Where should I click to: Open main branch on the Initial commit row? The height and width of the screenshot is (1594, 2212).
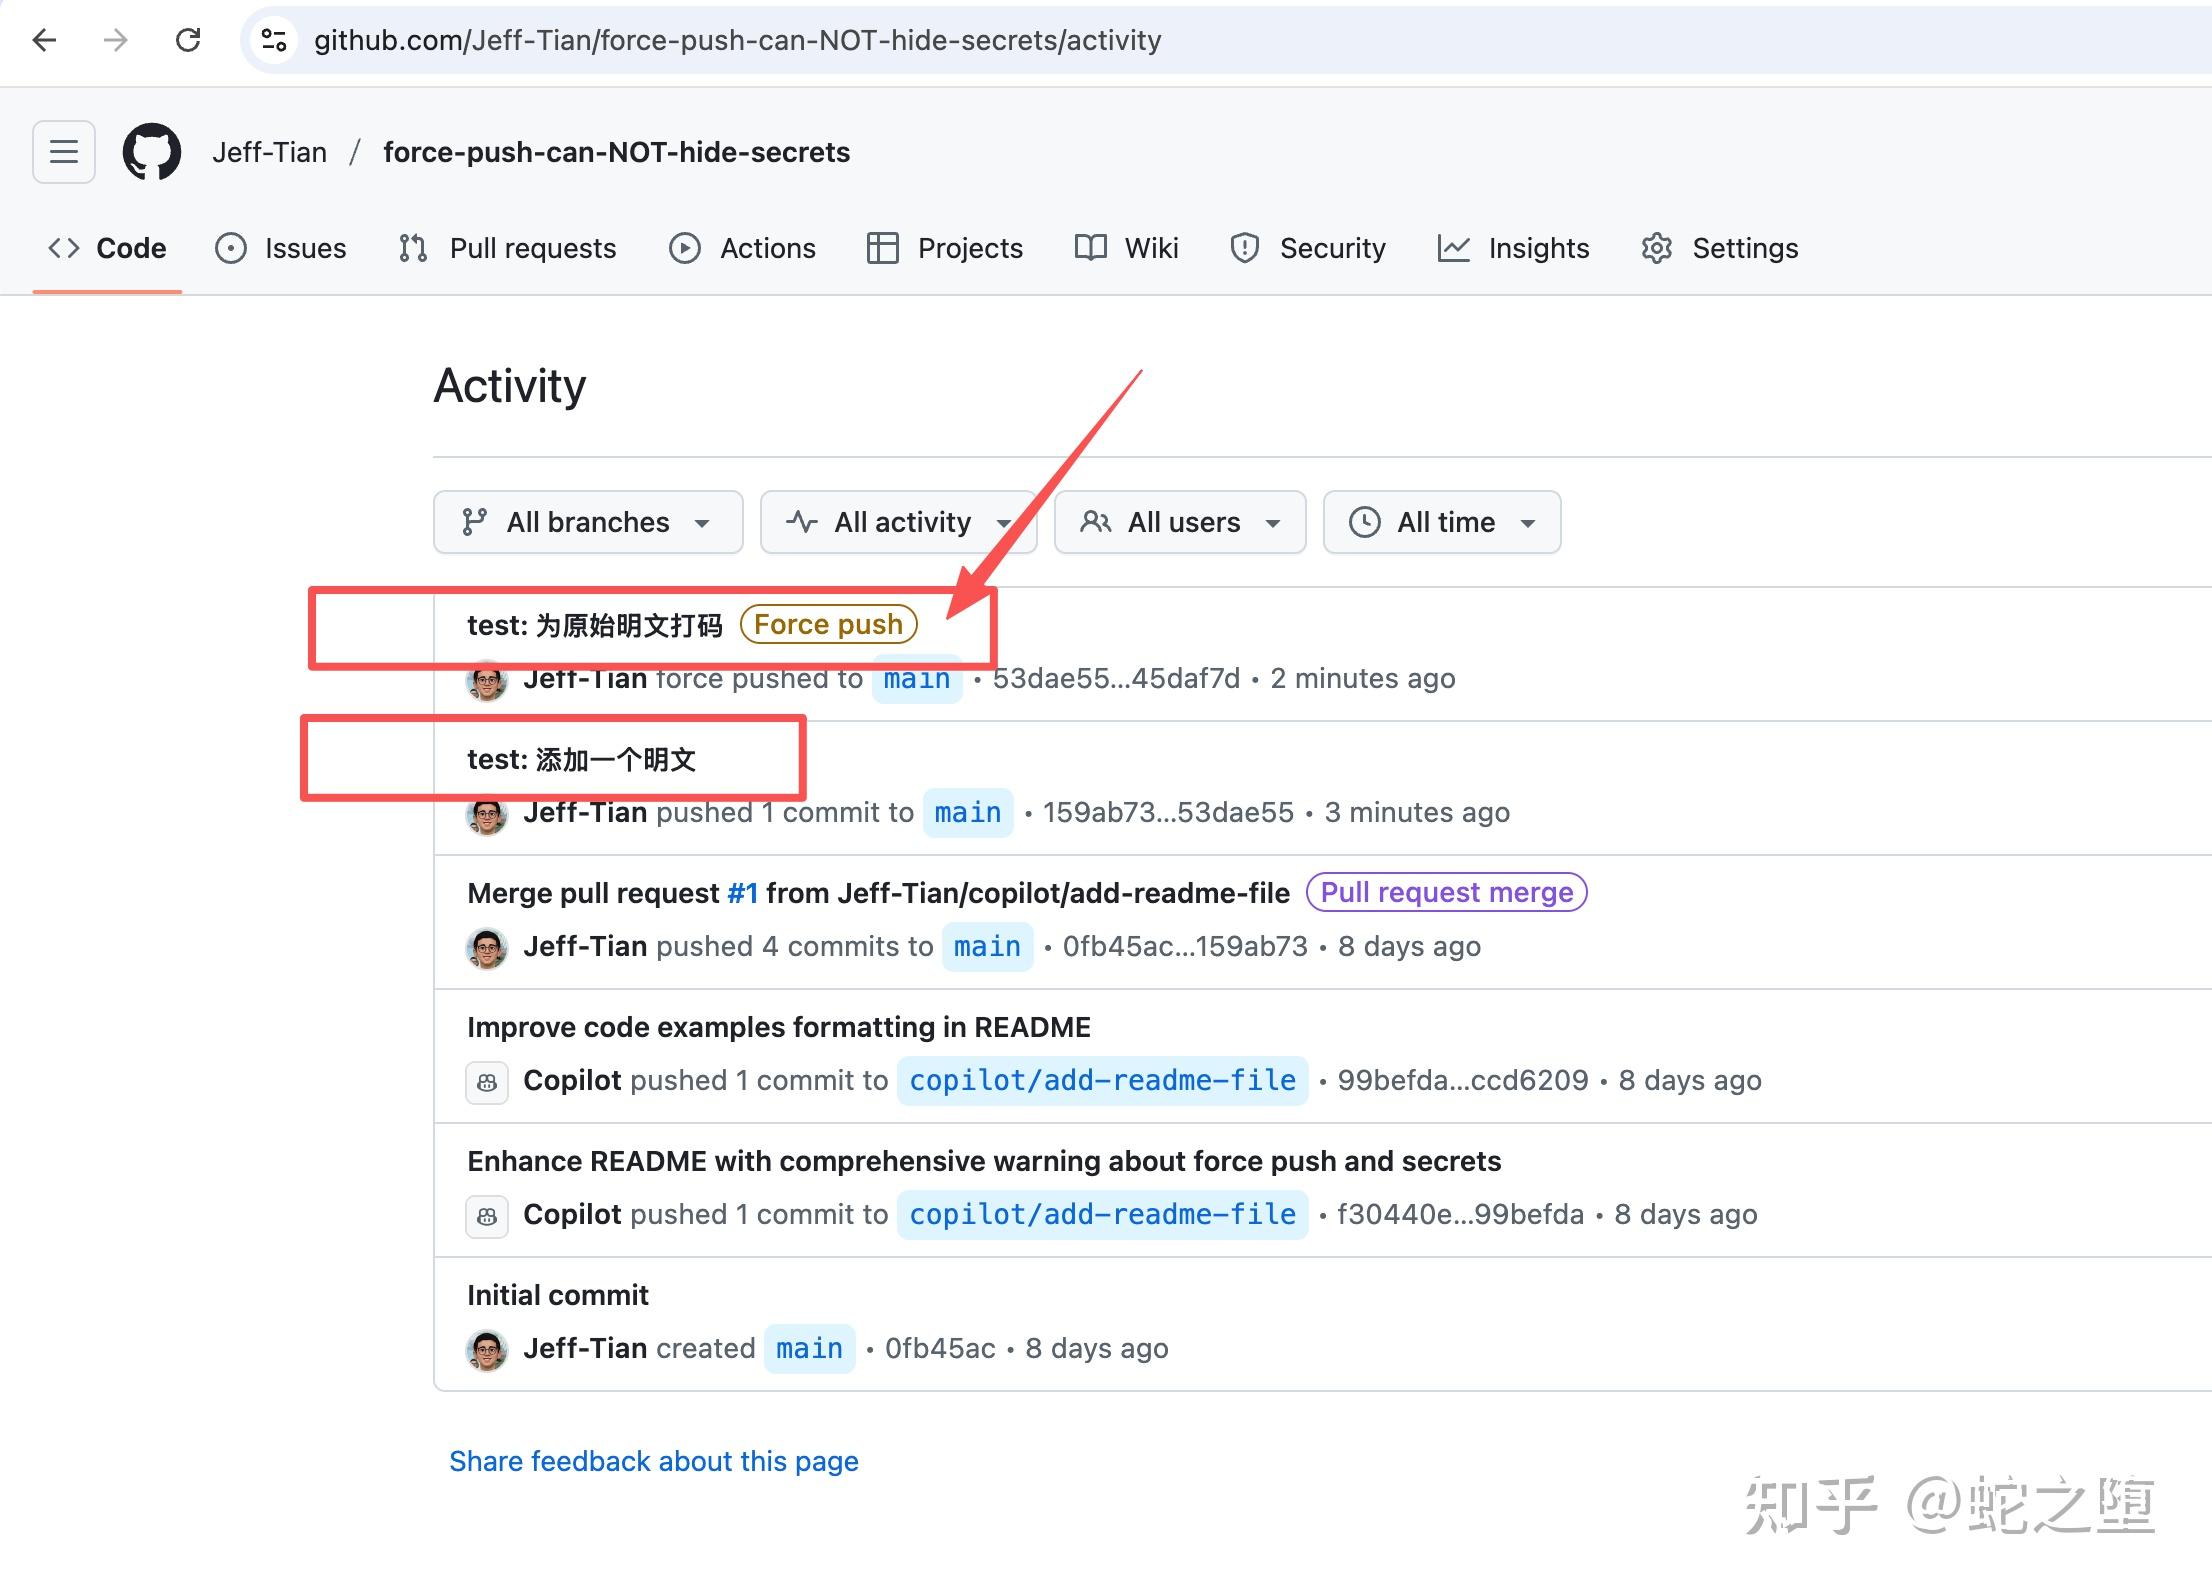809,1349
